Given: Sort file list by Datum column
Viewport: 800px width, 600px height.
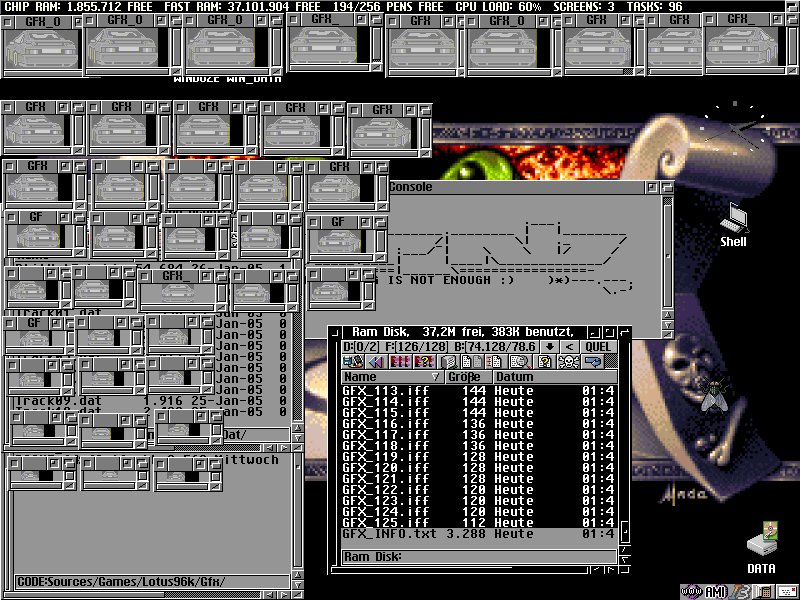Looking at the screenshot, I should pyautogui.click(x=555, y=377).
